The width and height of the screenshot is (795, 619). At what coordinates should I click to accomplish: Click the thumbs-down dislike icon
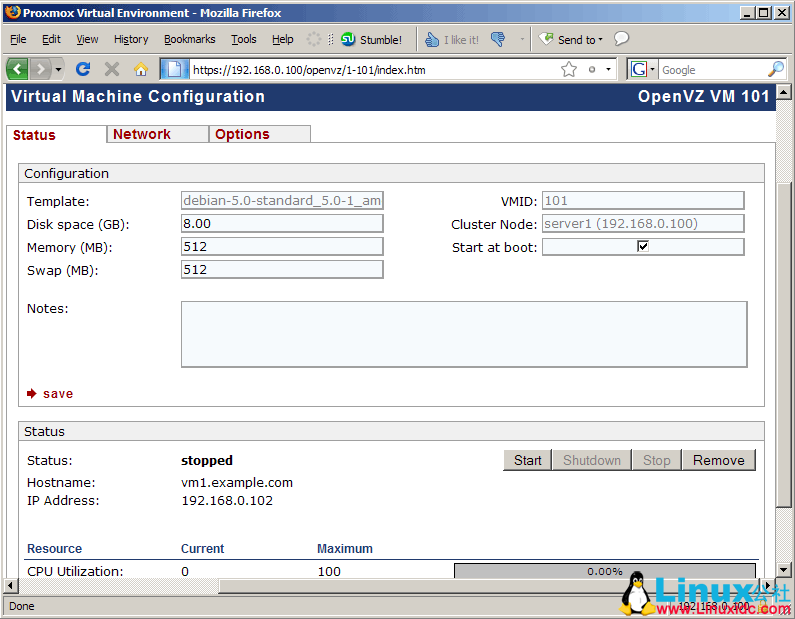coord(498,40)
